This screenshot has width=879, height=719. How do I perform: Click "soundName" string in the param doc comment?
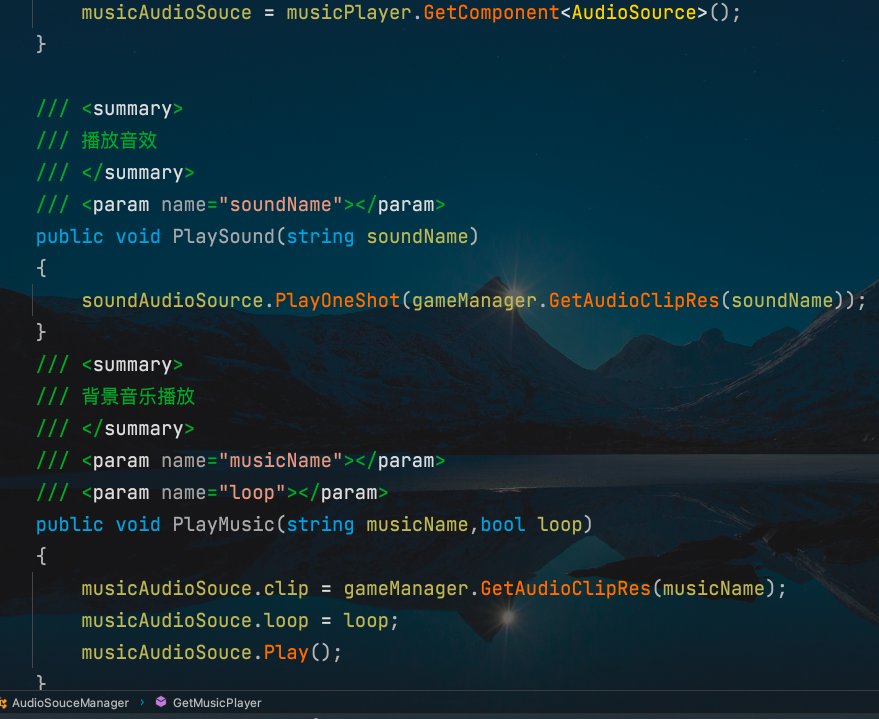tap(280, 205)
